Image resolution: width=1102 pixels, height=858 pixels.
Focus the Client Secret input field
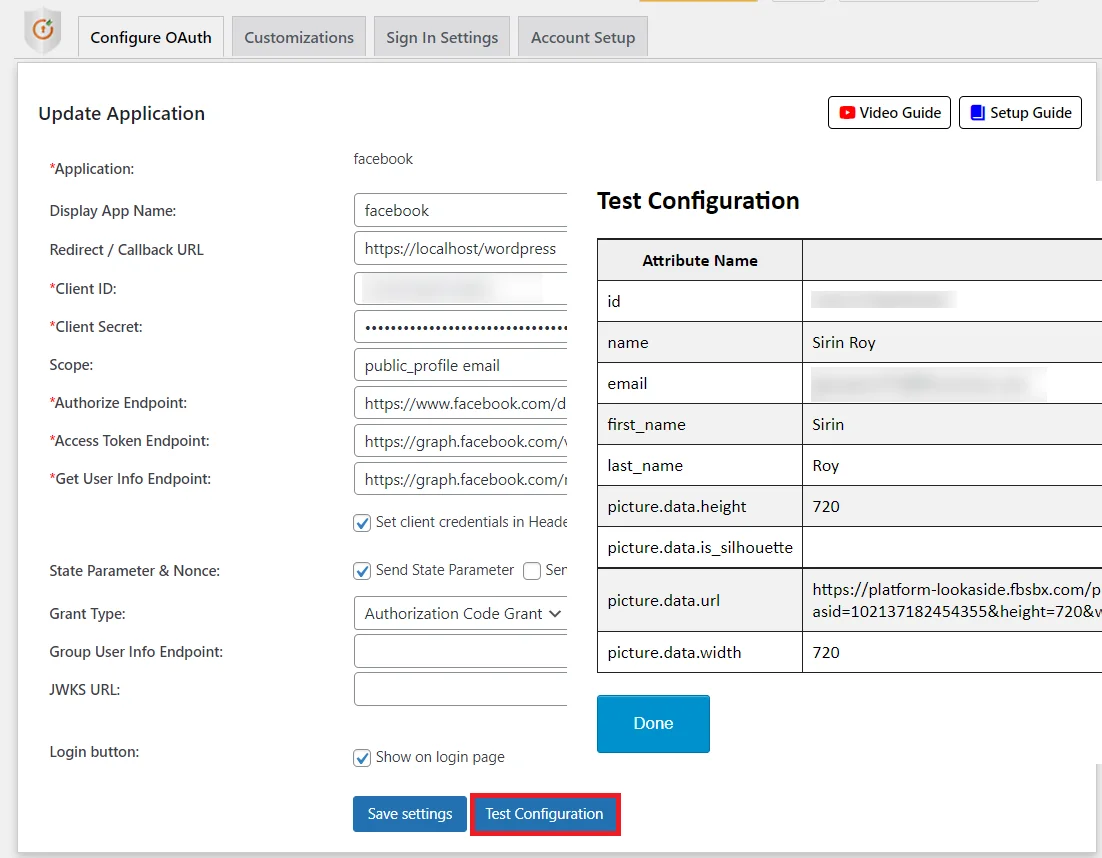pos(461,327)
